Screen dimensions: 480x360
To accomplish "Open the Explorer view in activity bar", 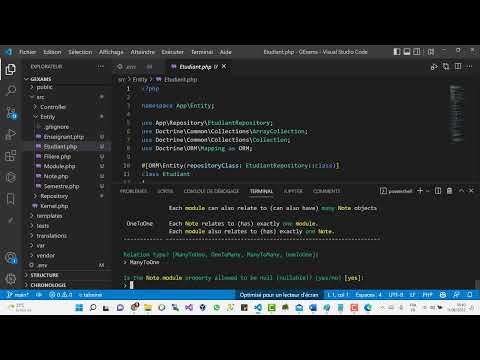I will 10,70.
